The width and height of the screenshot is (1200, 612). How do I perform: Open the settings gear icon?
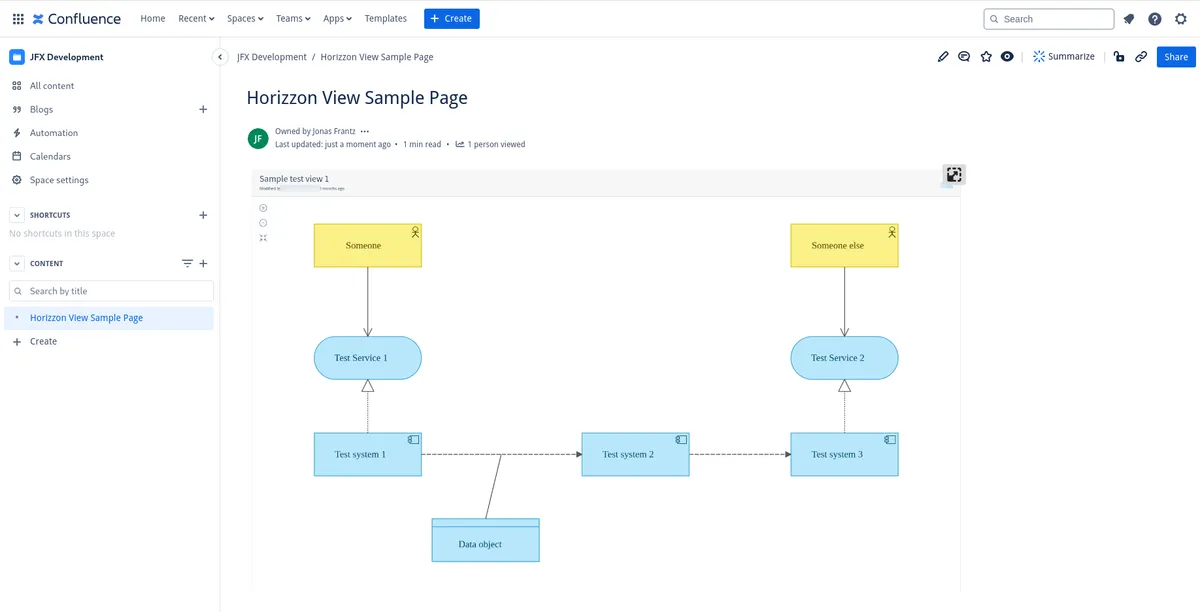point(1181,19)
